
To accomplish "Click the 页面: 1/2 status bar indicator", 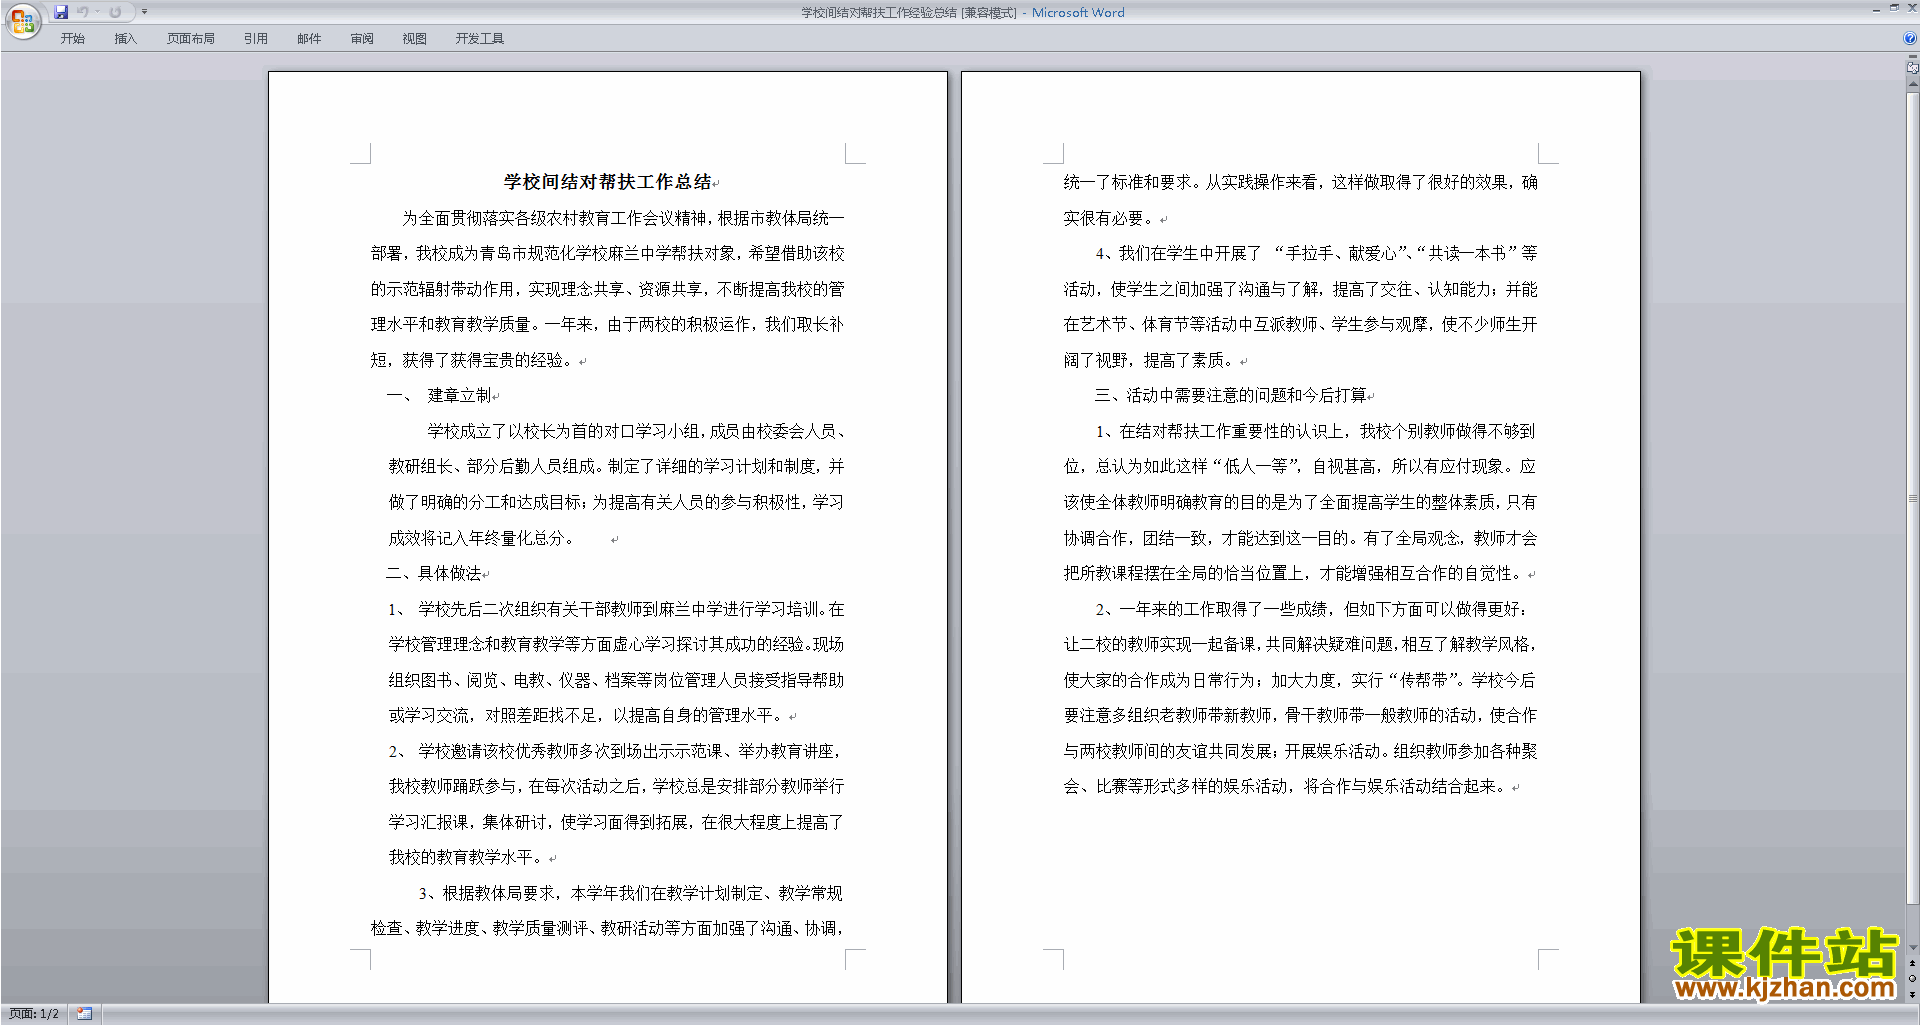I will click(34, 1014).
